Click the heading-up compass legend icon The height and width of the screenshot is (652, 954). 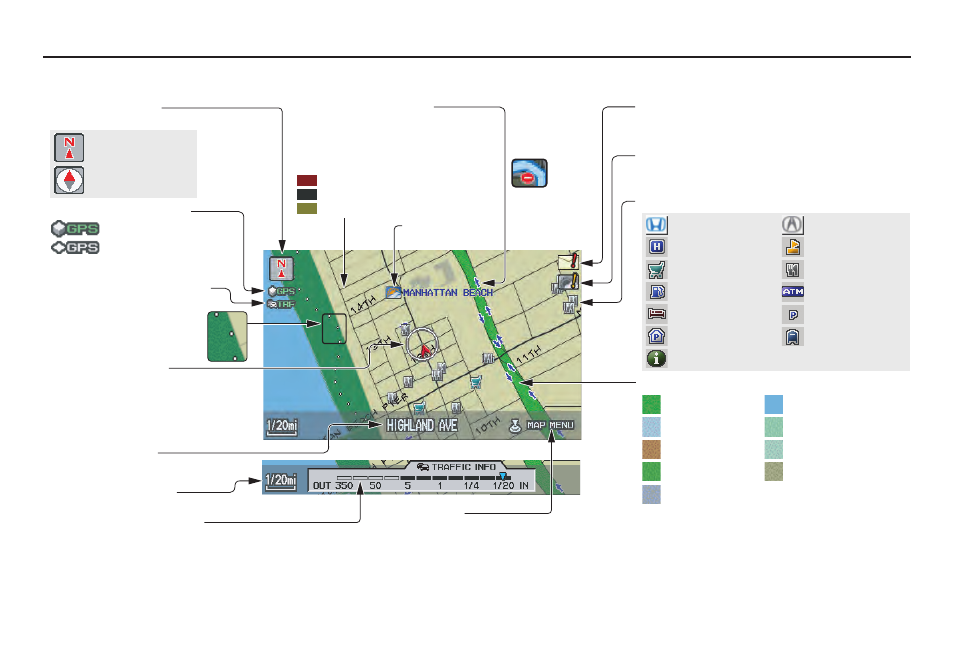coord(69,181)
